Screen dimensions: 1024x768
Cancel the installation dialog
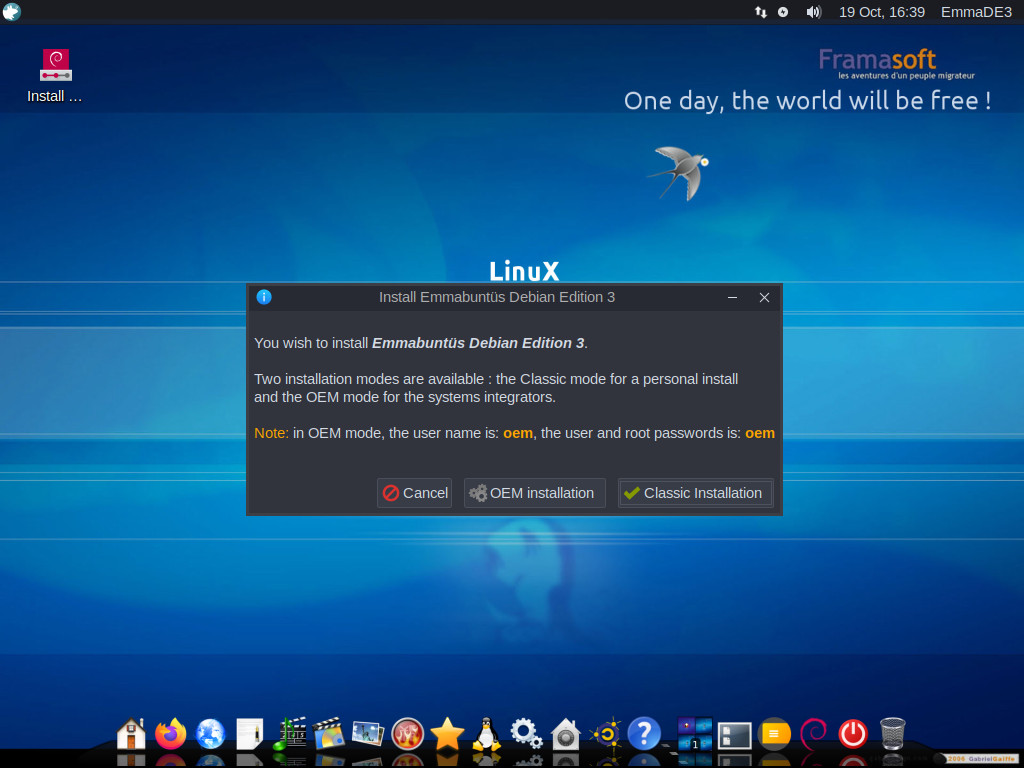click(415, 493)
